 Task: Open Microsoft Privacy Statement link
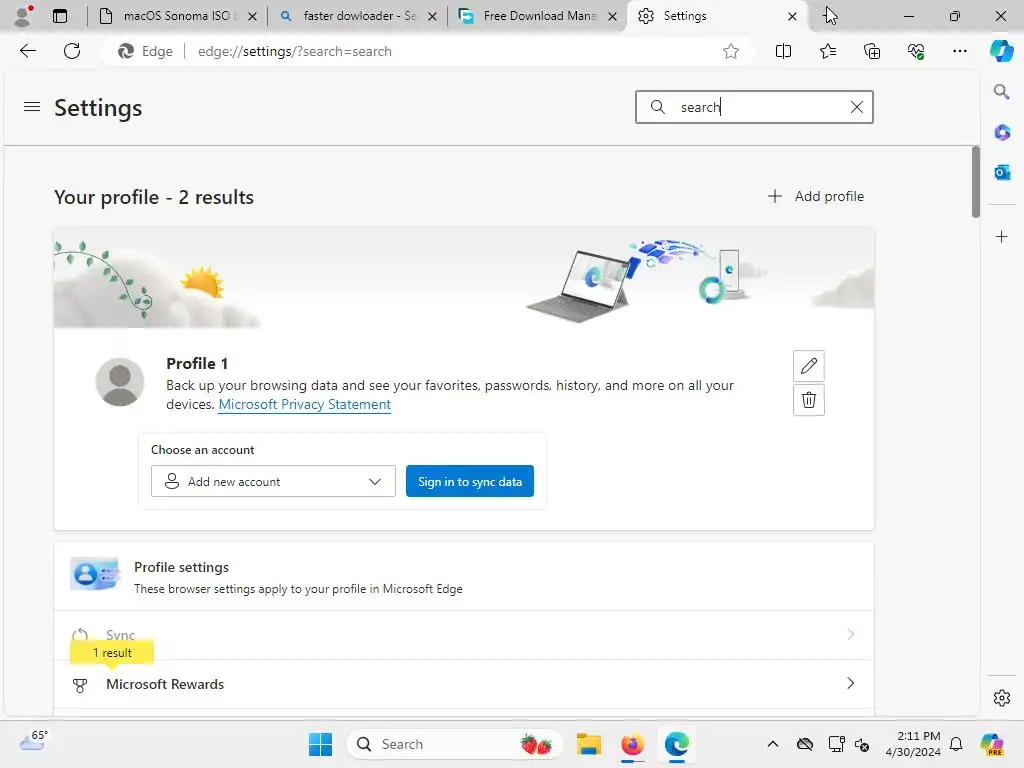pyautogui.click(x=304, y=404)
